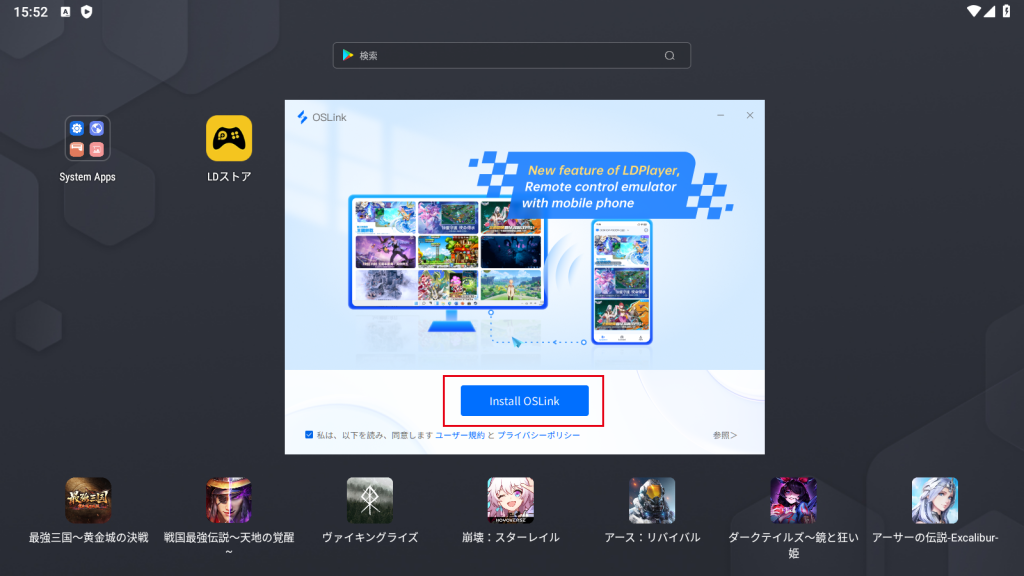The image size is (1024, 576).
Task: Click the Install OSLink button
Action: (524, 400)
